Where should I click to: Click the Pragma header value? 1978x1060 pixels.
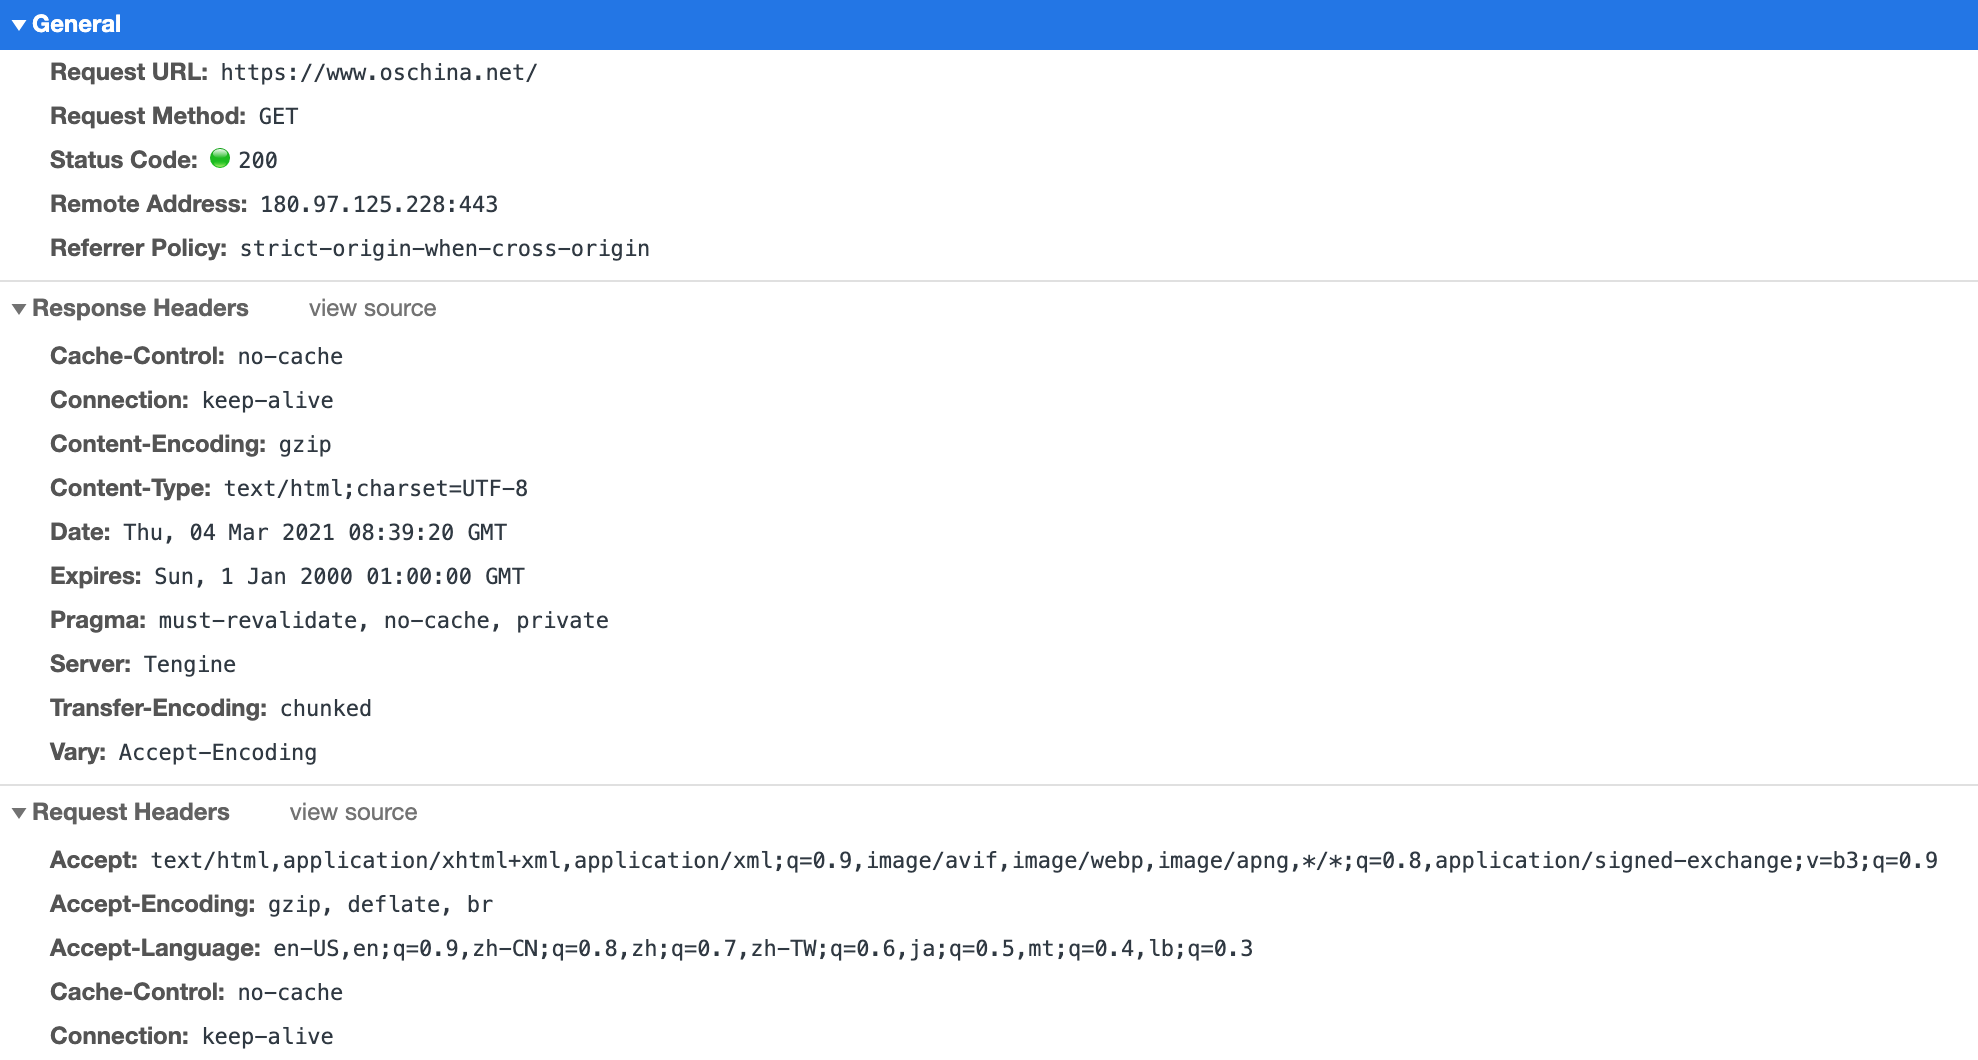[383, 620]
